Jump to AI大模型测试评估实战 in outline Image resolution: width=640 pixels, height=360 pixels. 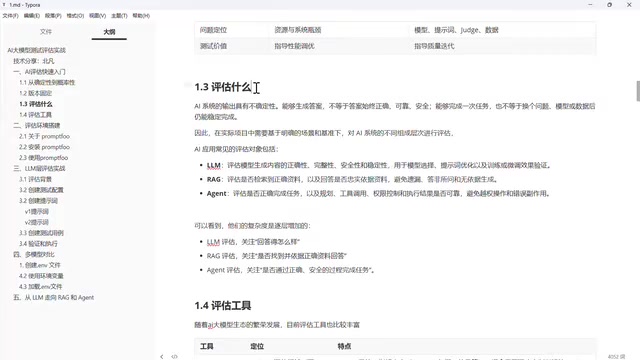click(x=36, y=50)
